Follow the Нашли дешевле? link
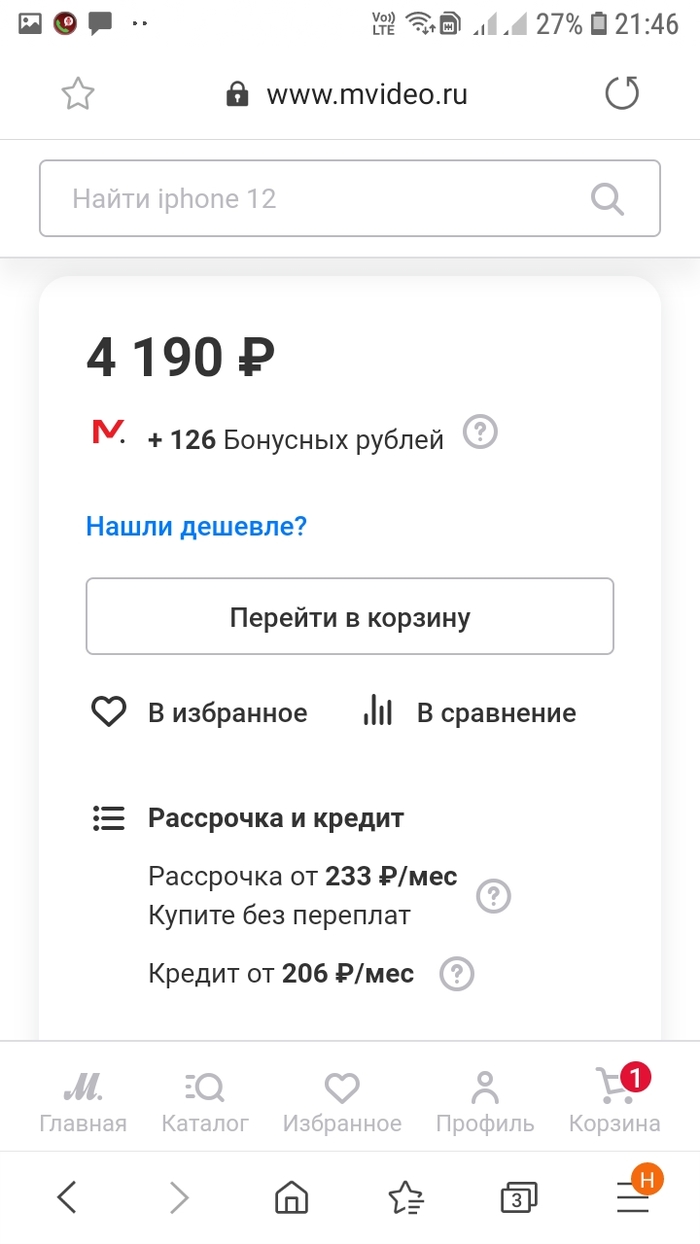The height and width of the screenshot is (1244, 700). coord(196,526)
